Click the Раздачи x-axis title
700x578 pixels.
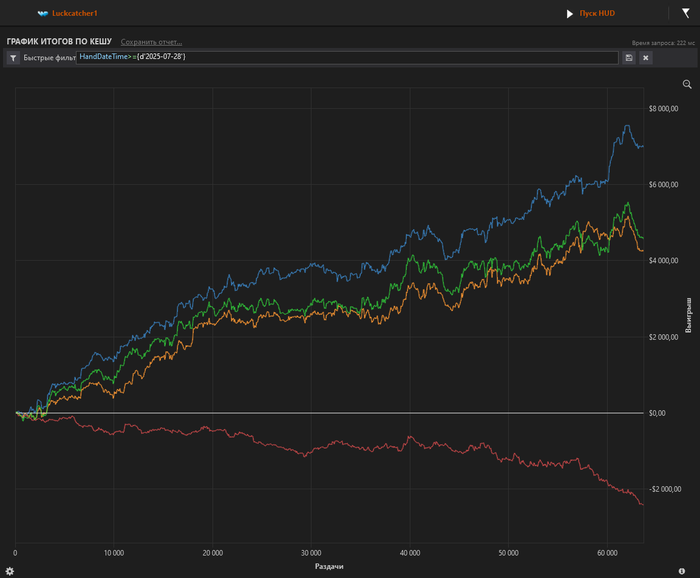tap(329, 566)
